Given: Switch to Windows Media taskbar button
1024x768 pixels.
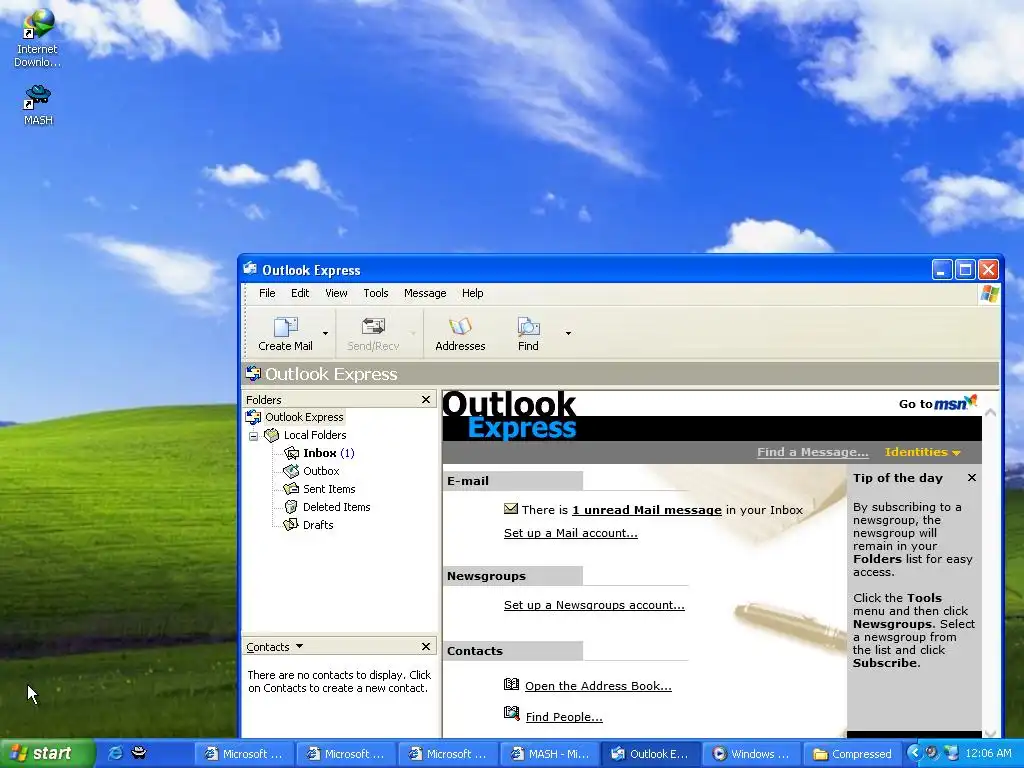Looking at the screenshot, I should pyautogui.click(x=751, y=754).
